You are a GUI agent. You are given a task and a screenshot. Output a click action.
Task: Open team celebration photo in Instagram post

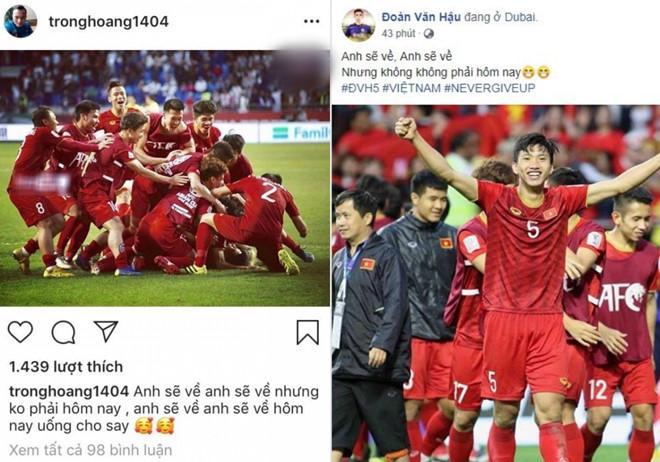pyautogui.click(x=165, y=178)
